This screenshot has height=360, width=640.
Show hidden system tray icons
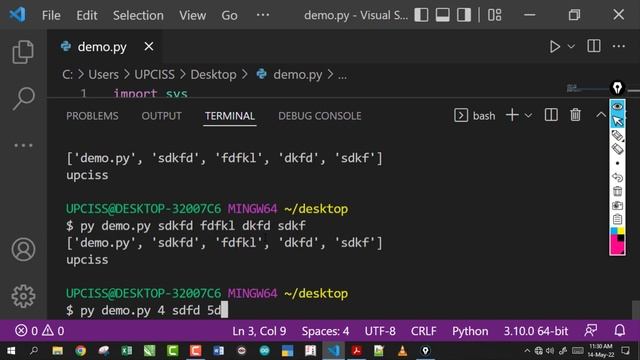pyautogui.click(x=527, y=351)
